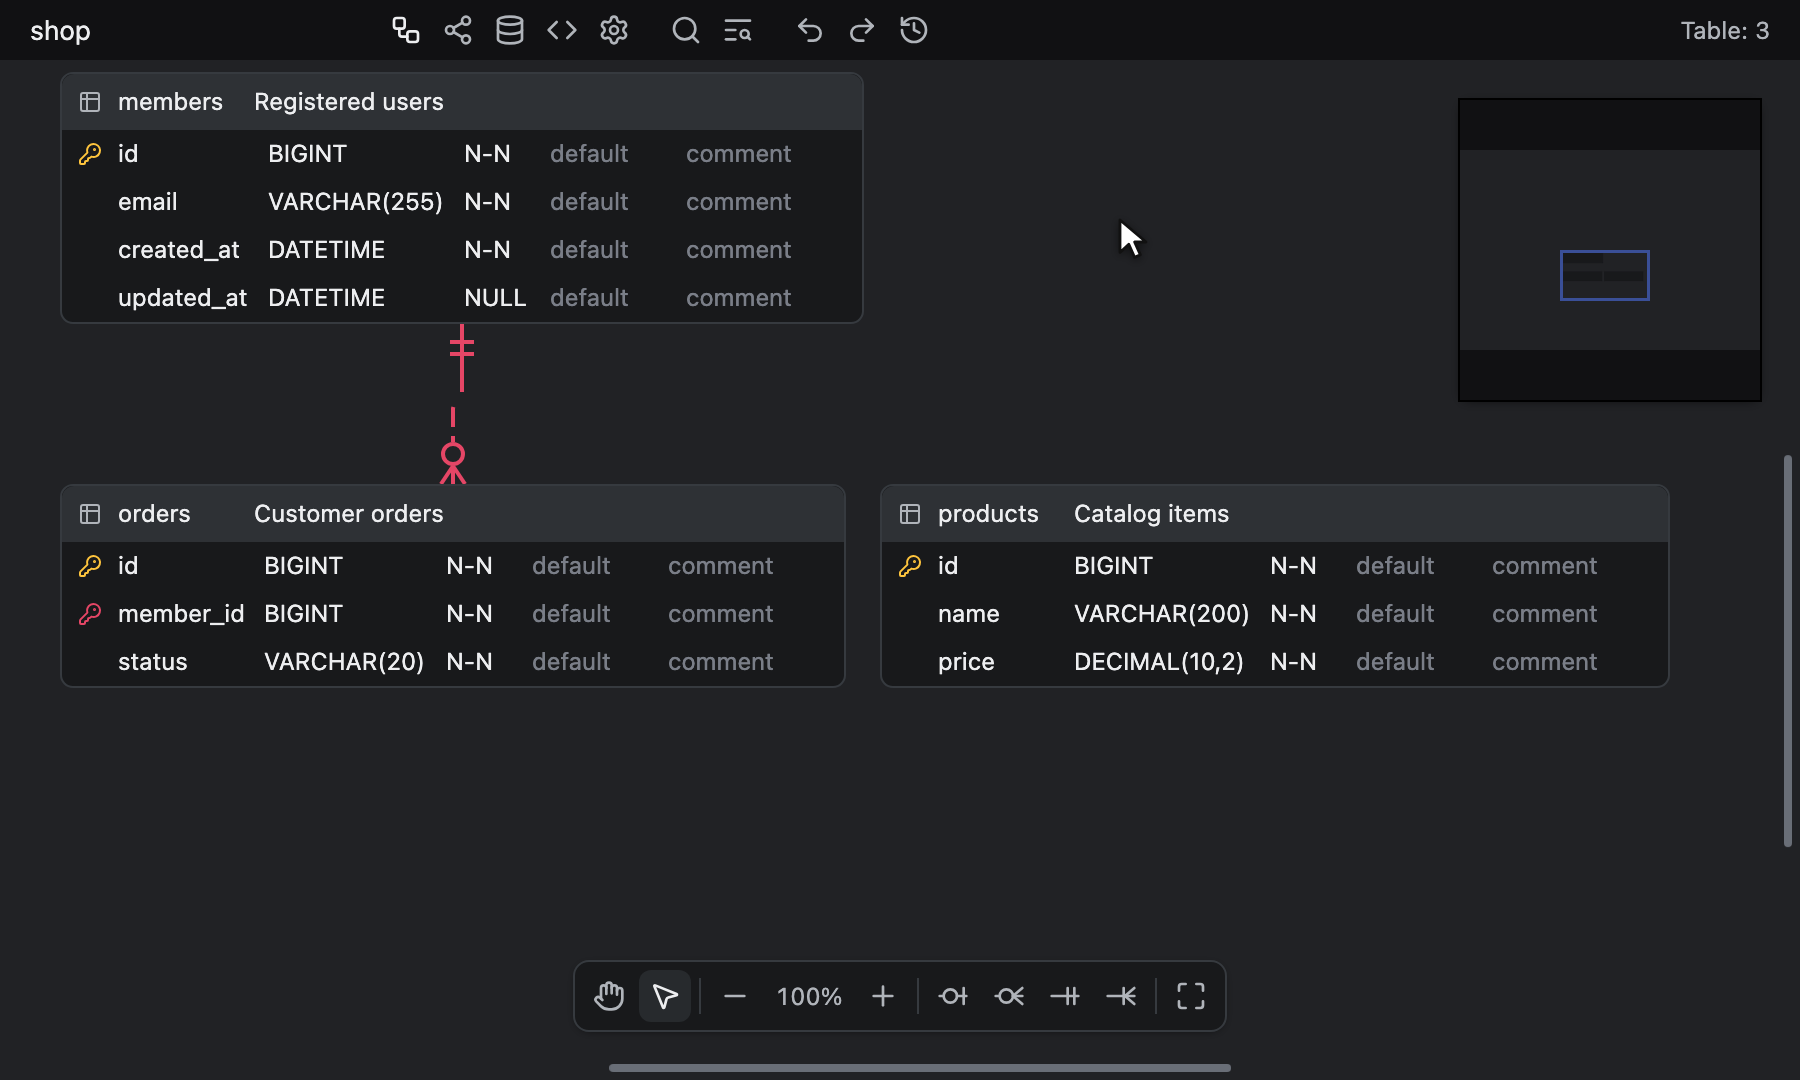The height and width of the screenshot is (1080, 1800).
Task: Select the pointer cursor tool
Action: coord(665,996)
